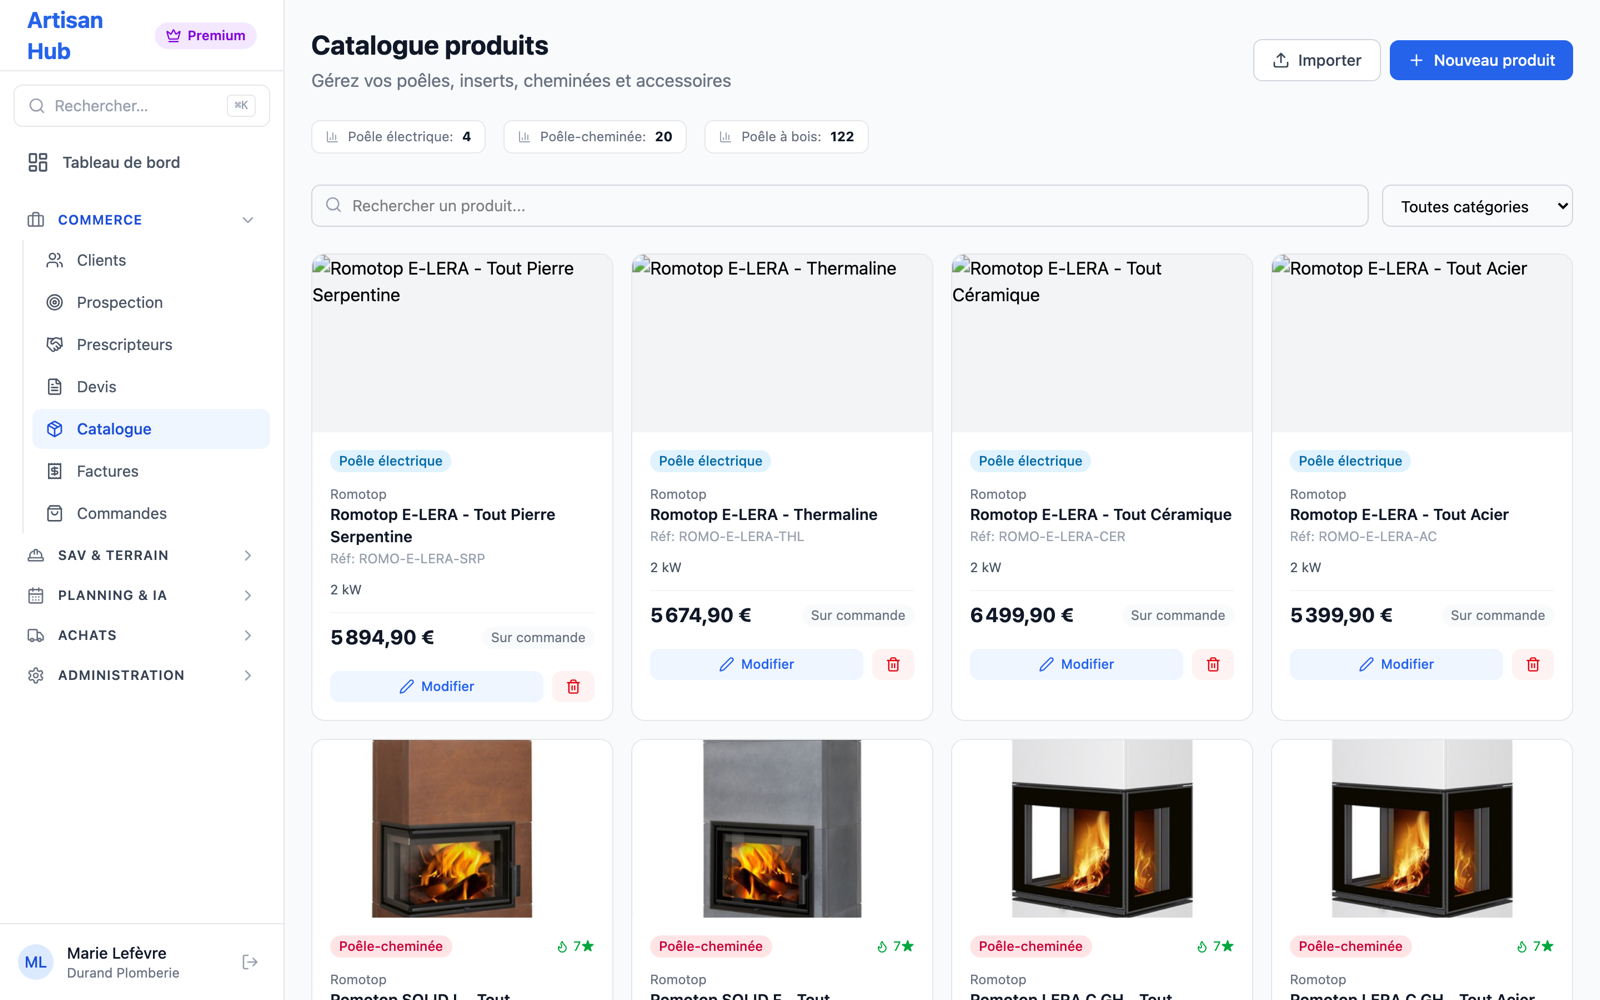Open the LERA C GH Tout Acier image
The width and height of the screenshot is (1600, 1000).
(1422, 828)
